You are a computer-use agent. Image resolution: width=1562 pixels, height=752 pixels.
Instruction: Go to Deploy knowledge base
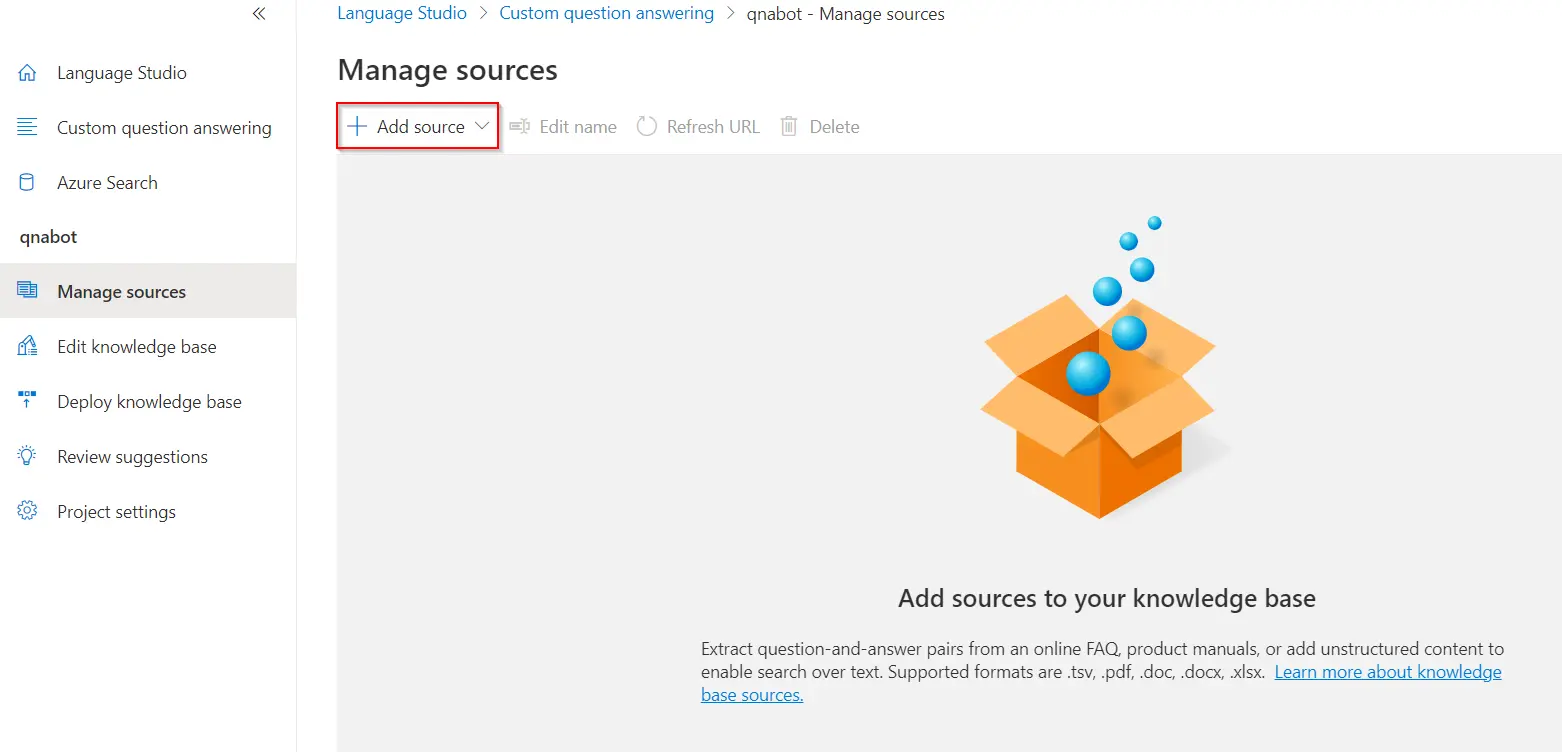pyautogui.click(x=149, y=402)
